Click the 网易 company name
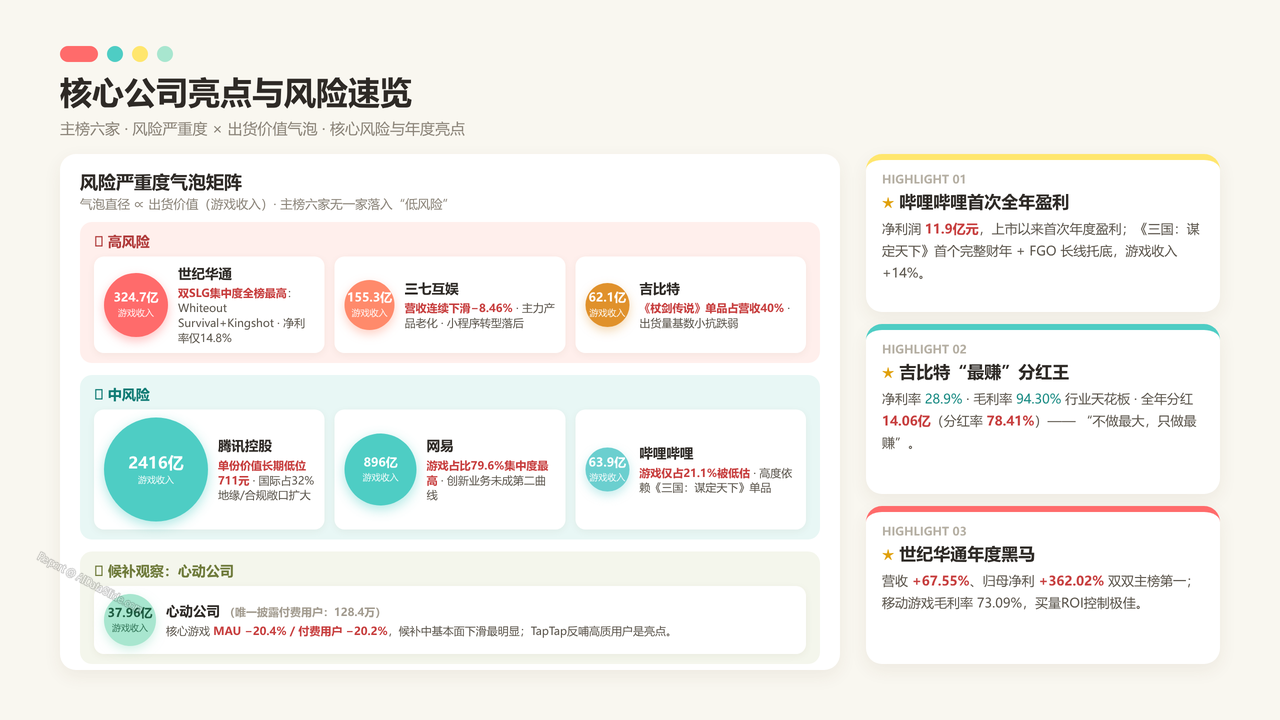The image size is (1280, 720). (440, 446)
